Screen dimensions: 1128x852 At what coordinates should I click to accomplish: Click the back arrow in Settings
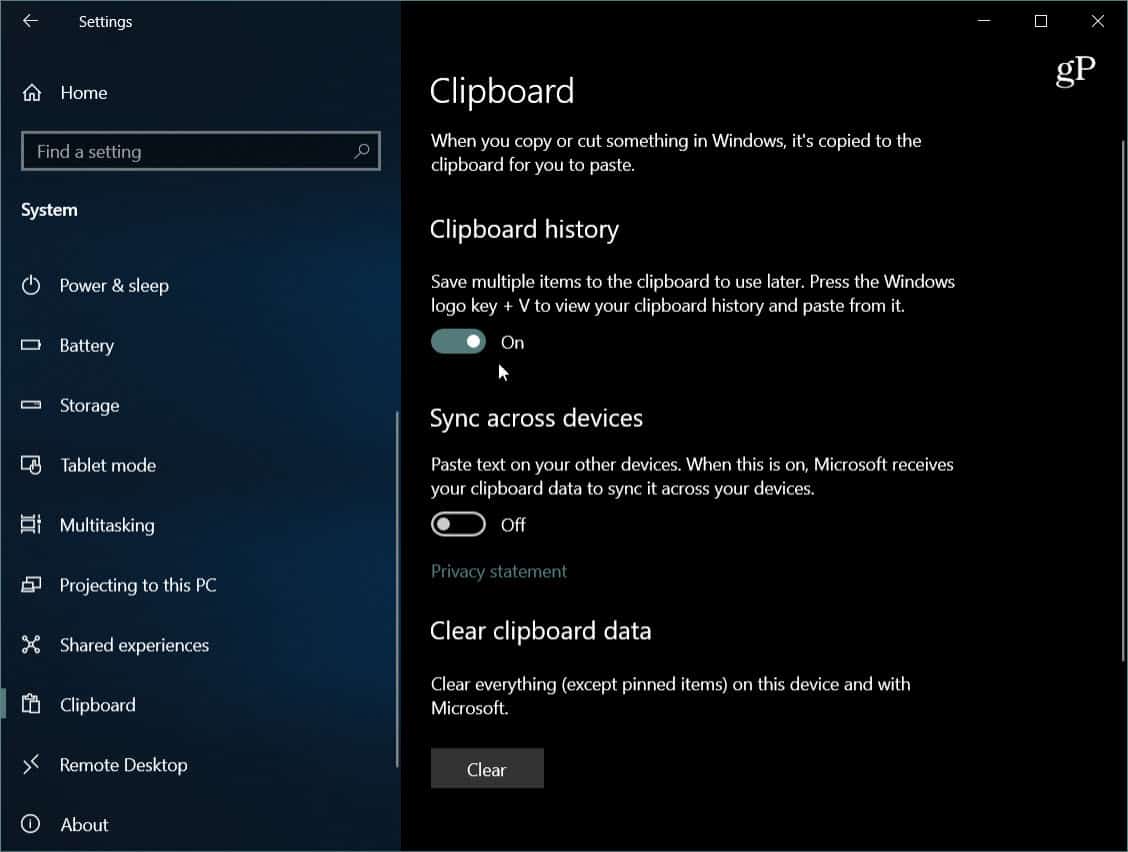click(30, 21)
